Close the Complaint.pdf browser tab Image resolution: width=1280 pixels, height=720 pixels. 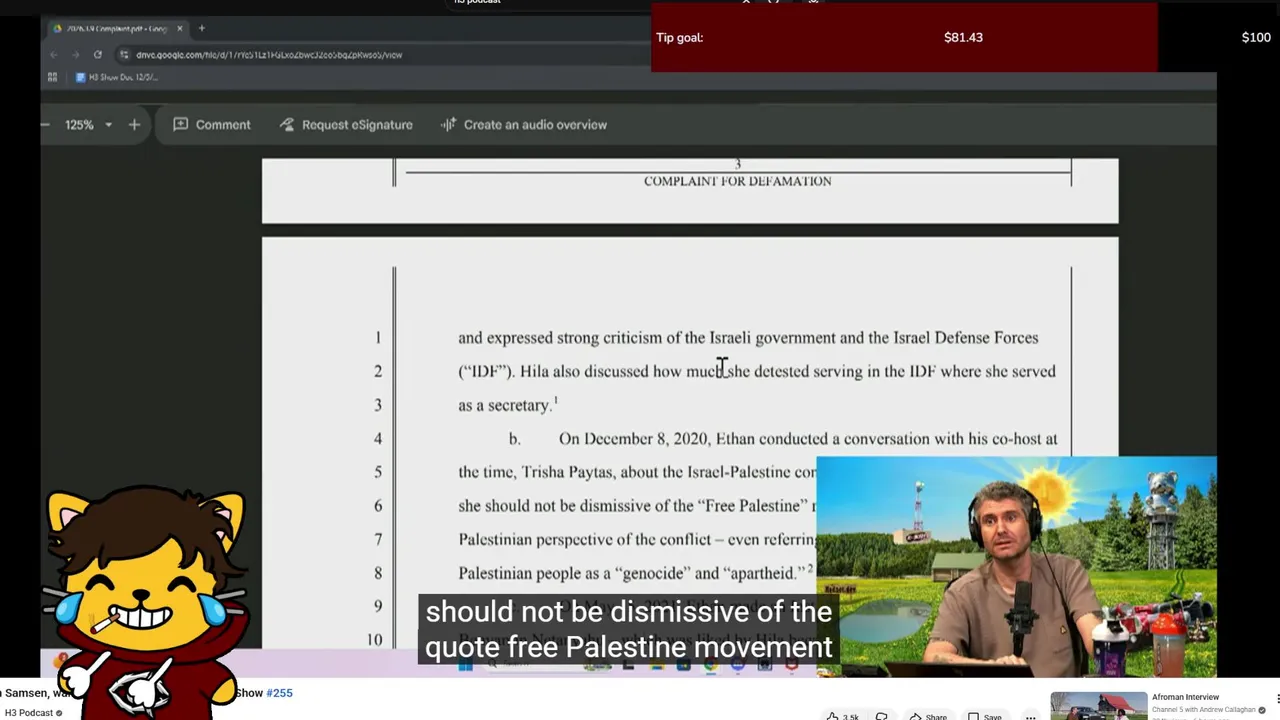click(180, 28)
